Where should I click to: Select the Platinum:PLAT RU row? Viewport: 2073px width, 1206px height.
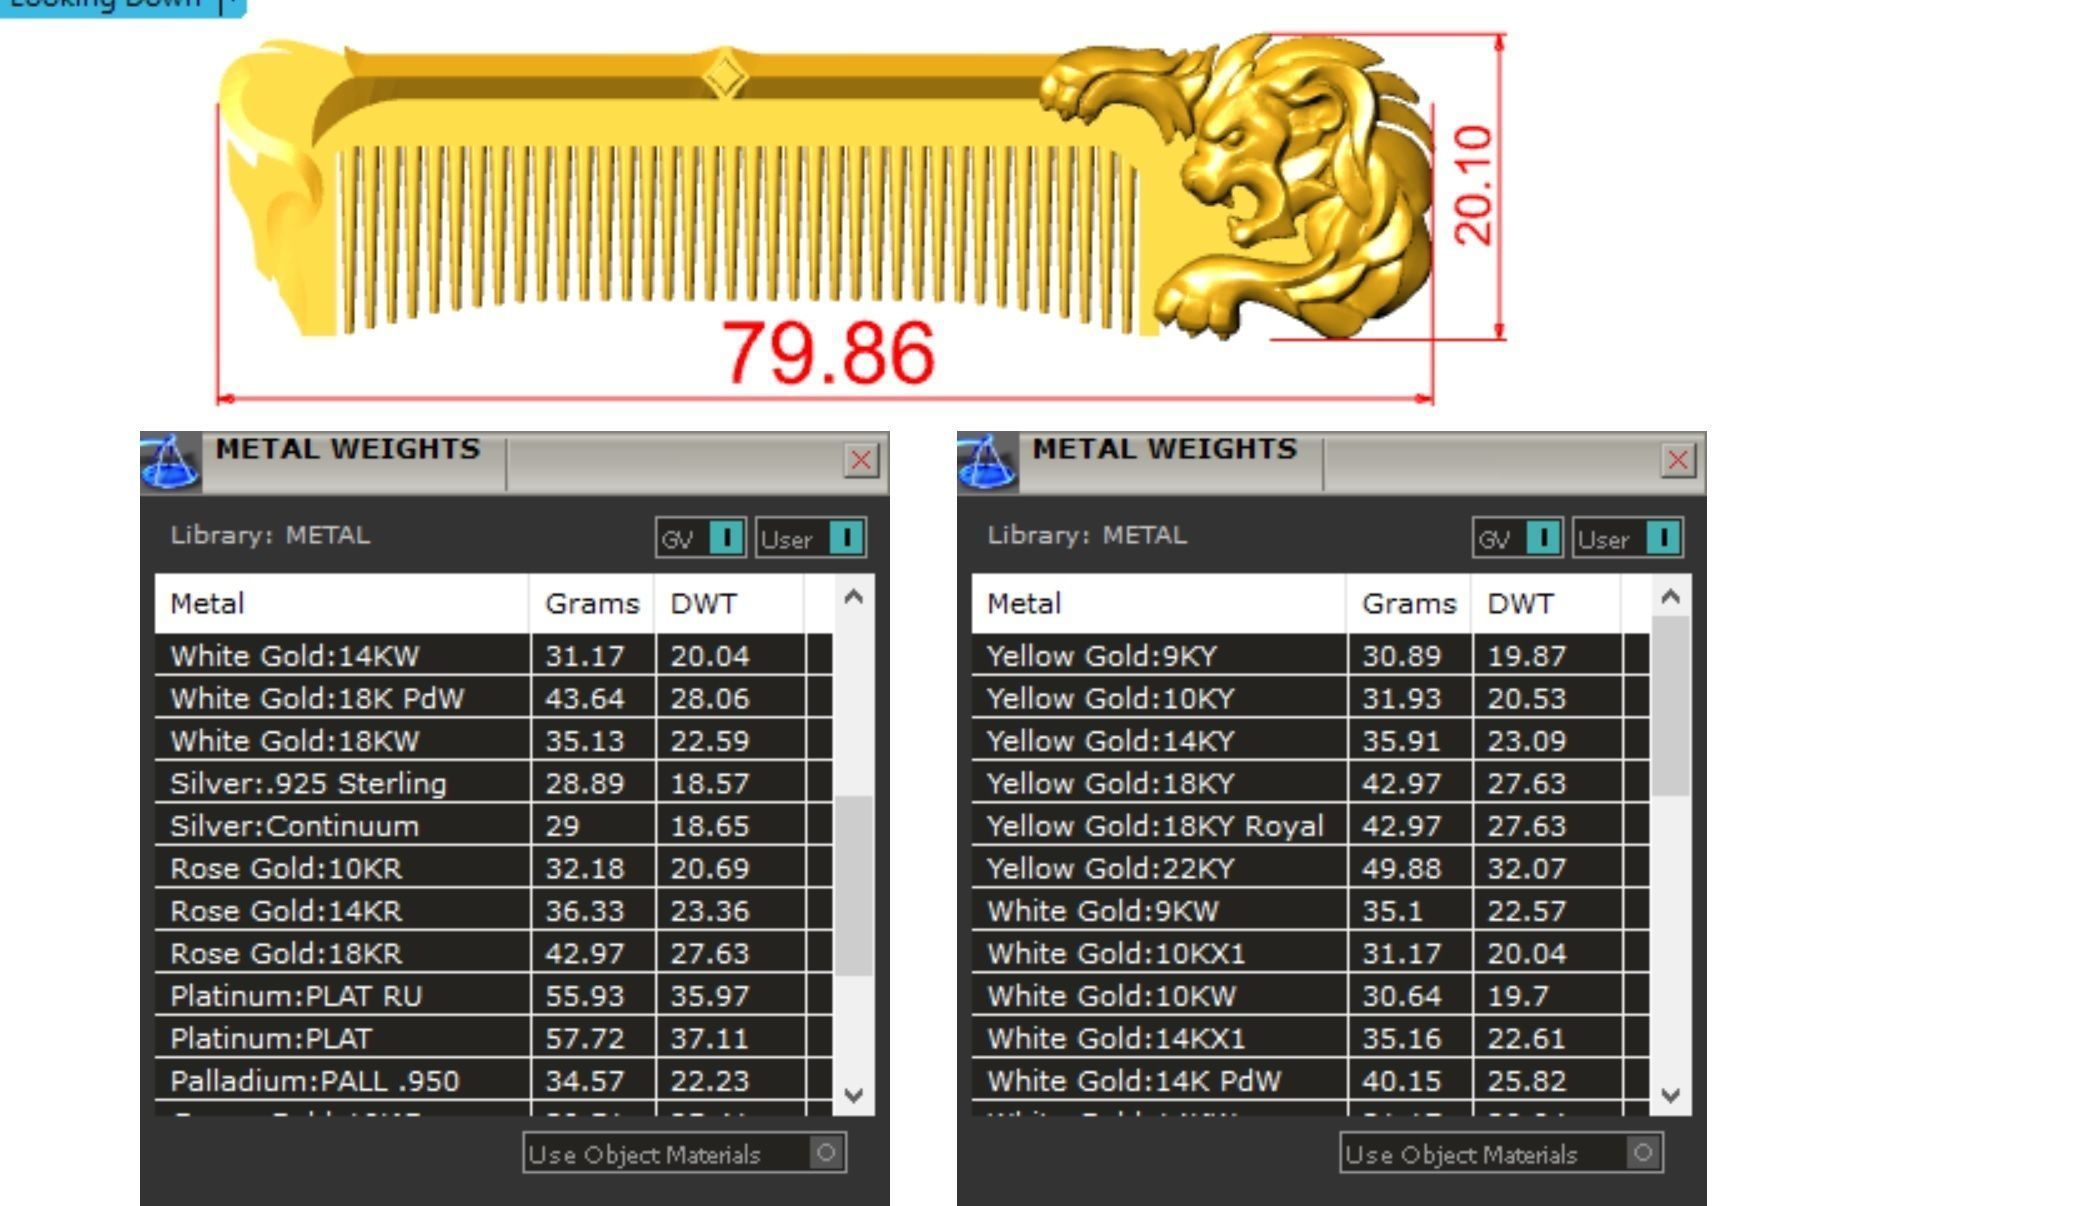point(493,995)
